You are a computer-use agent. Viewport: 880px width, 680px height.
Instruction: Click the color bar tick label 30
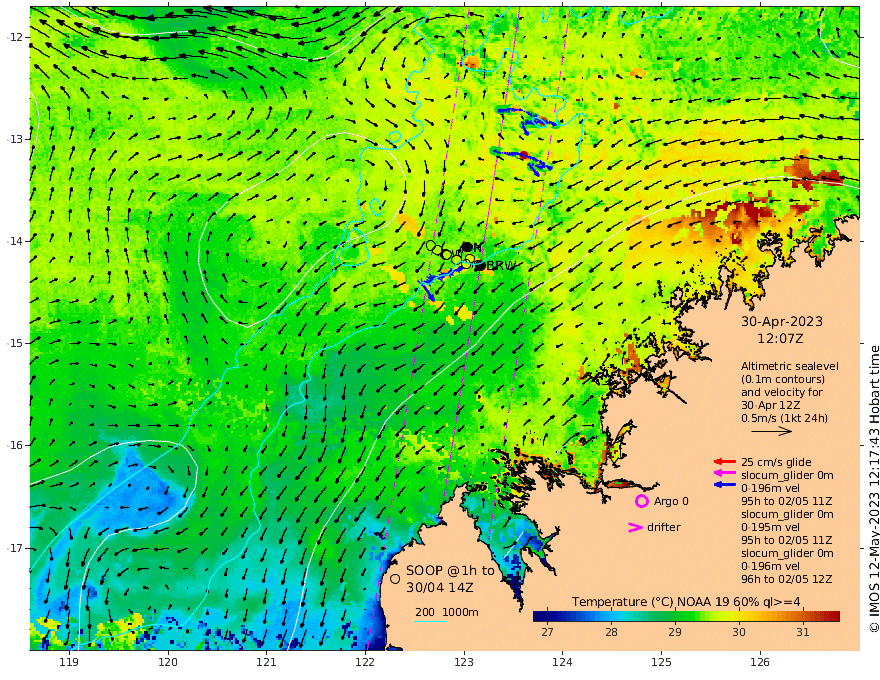click(x=739, y=632)
